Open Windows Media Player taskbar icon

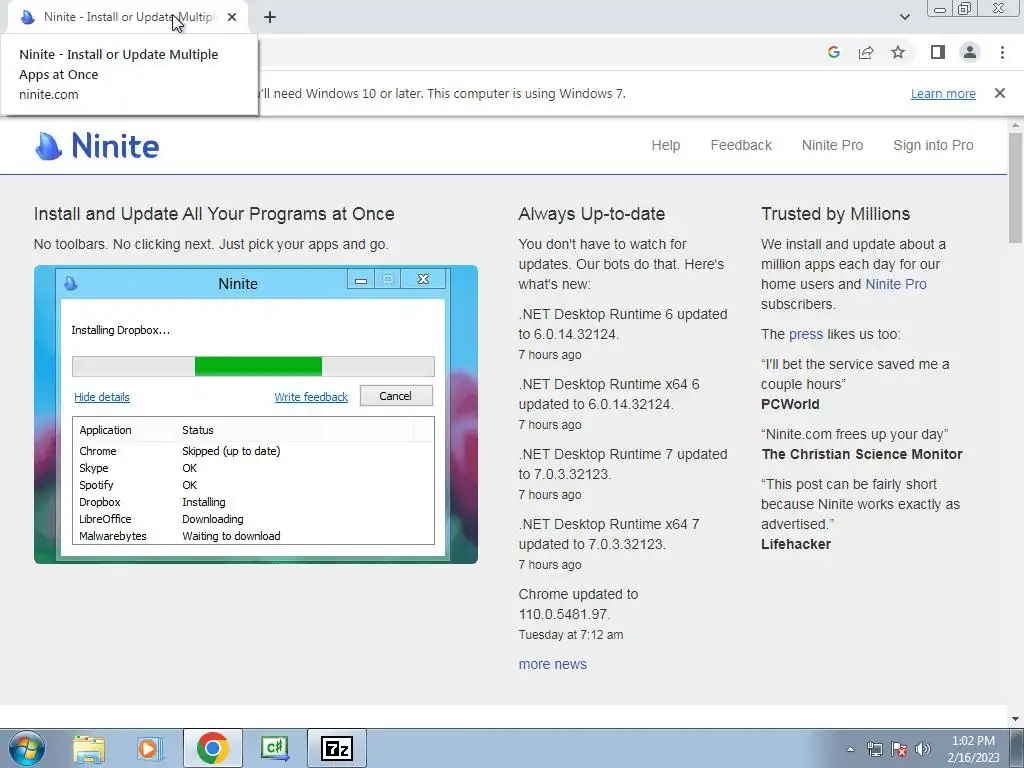coord(150,748)
